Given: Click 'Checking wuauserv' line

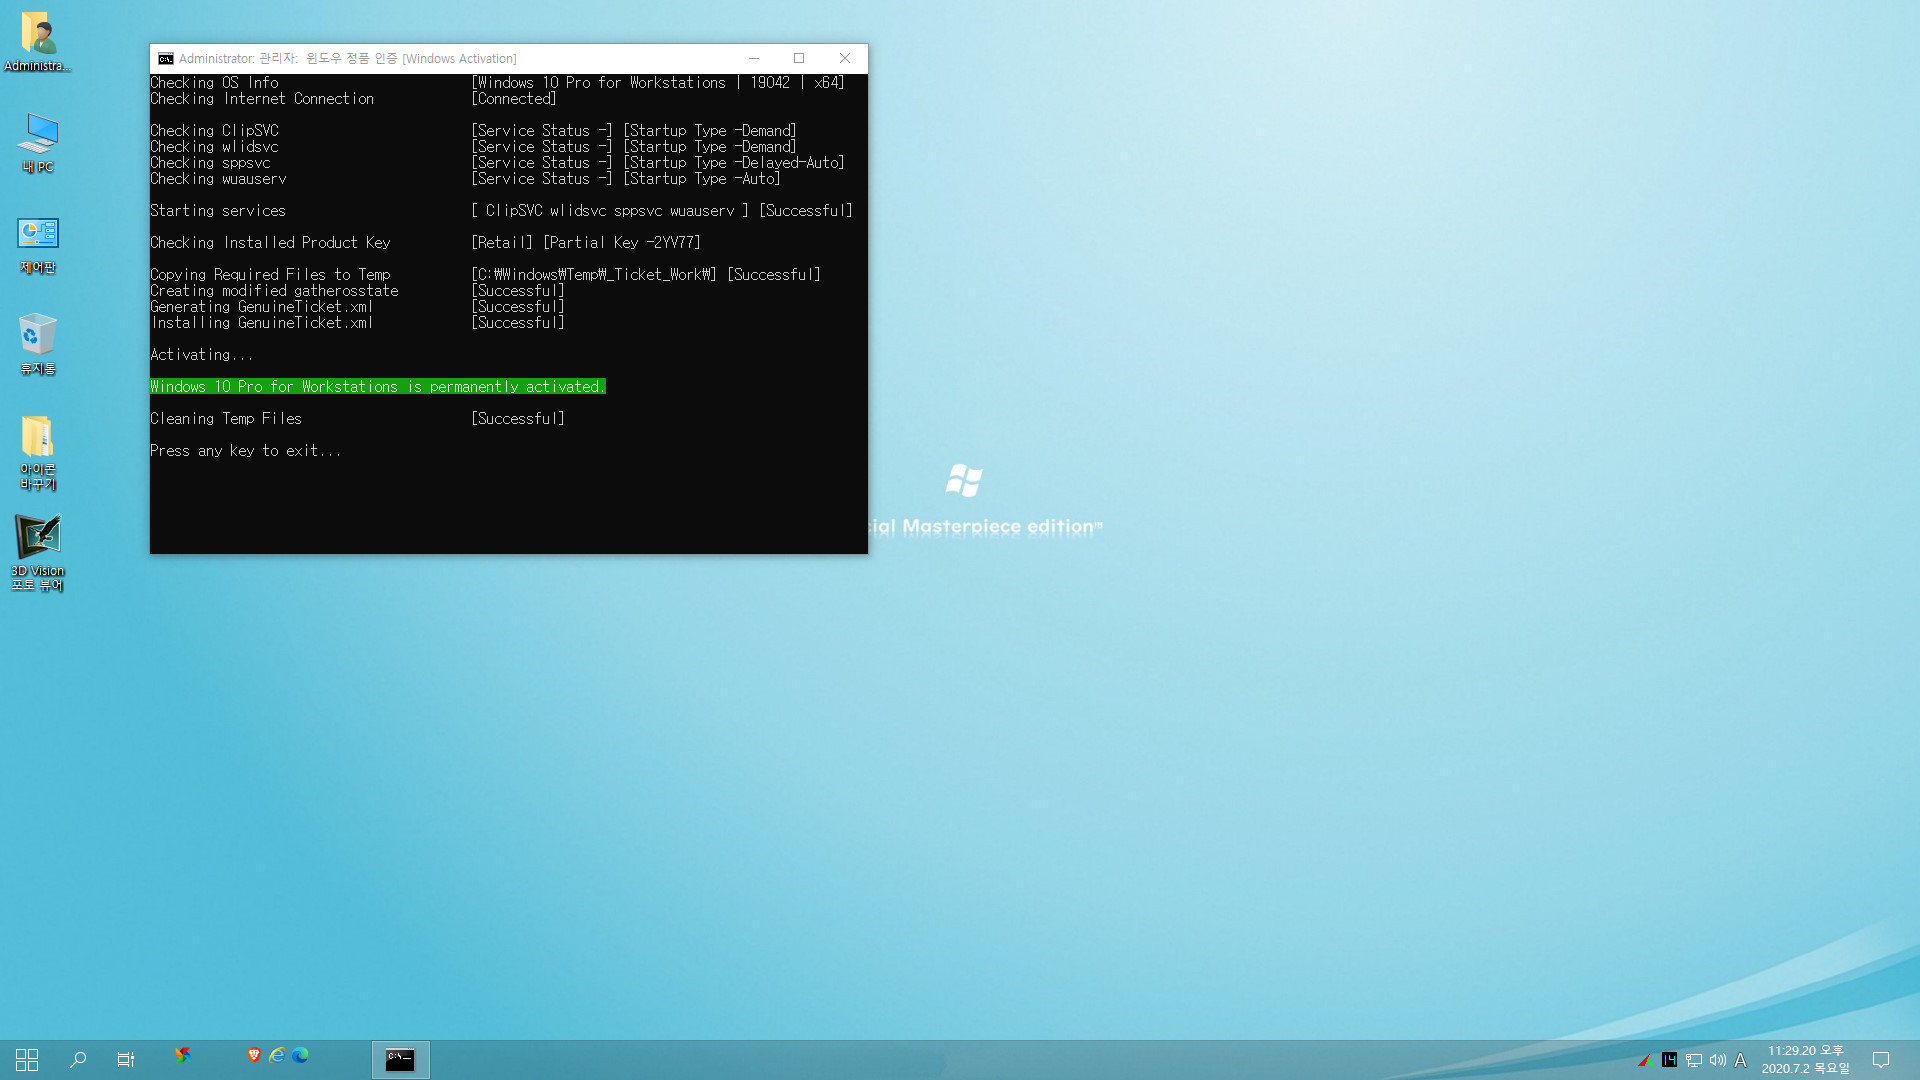Looking at the screenshot, I should (218, 179).
